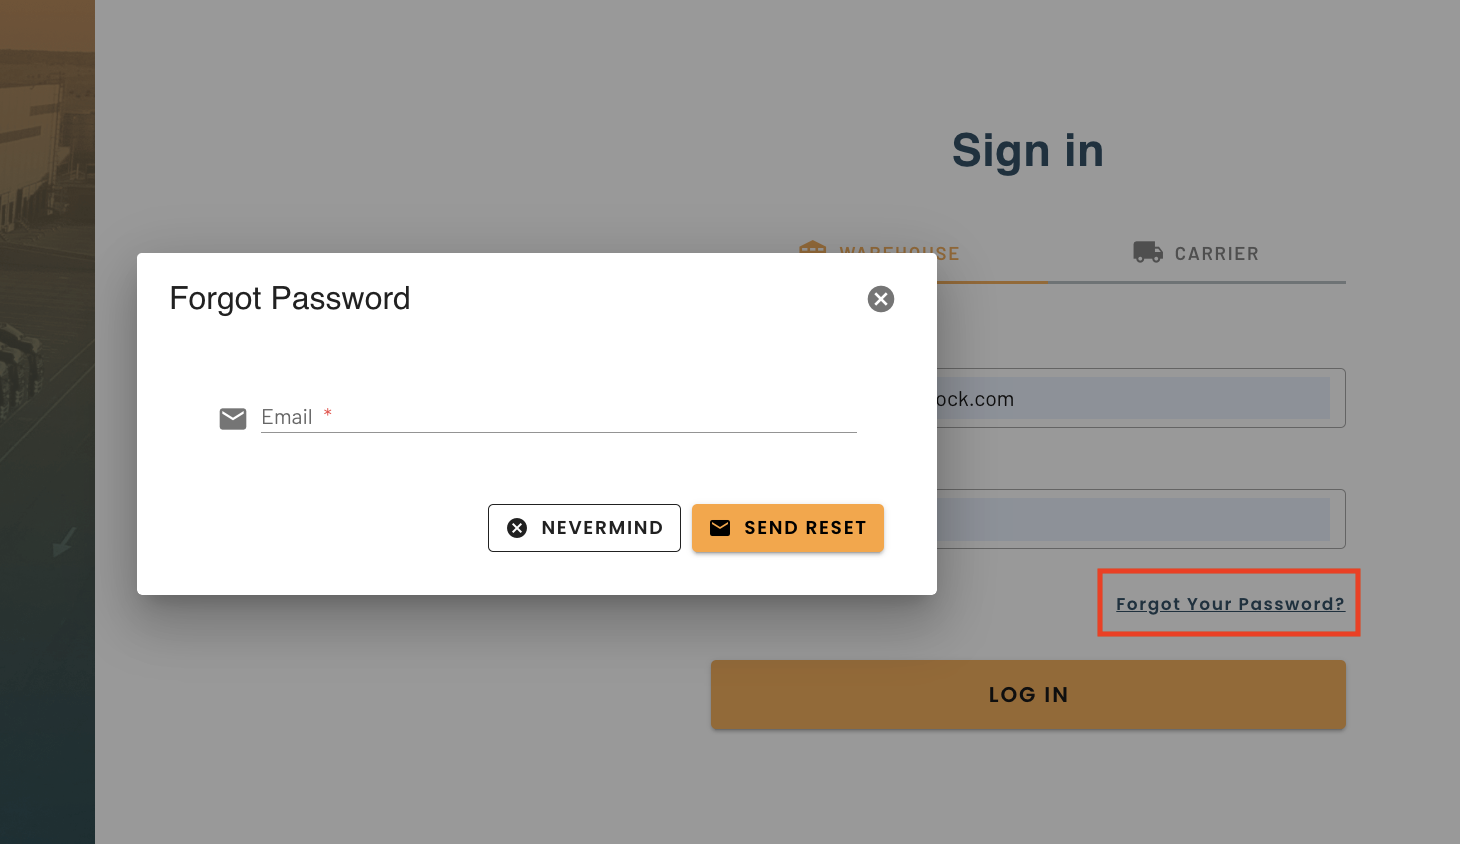1460x844 pixels.
Task: Click the envelope icon beside Email field
Action: pyautogui.click(x=233, y=418)
